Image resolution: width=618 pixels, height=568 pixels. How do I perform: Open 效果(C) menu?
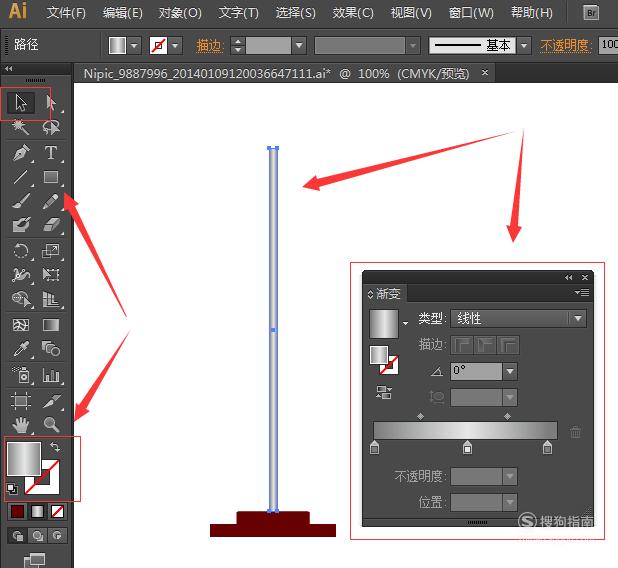tap(353, 13)
